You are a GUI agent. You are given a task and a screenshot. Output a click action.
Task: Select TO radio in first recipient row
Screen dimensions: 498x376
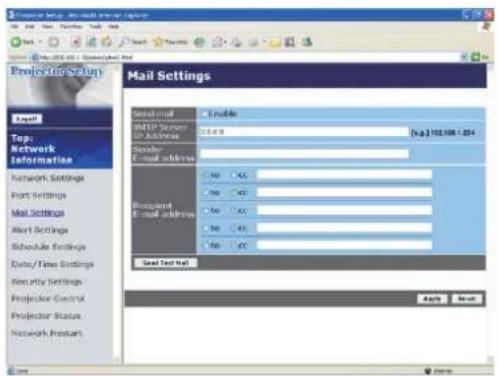click(206, 175)
